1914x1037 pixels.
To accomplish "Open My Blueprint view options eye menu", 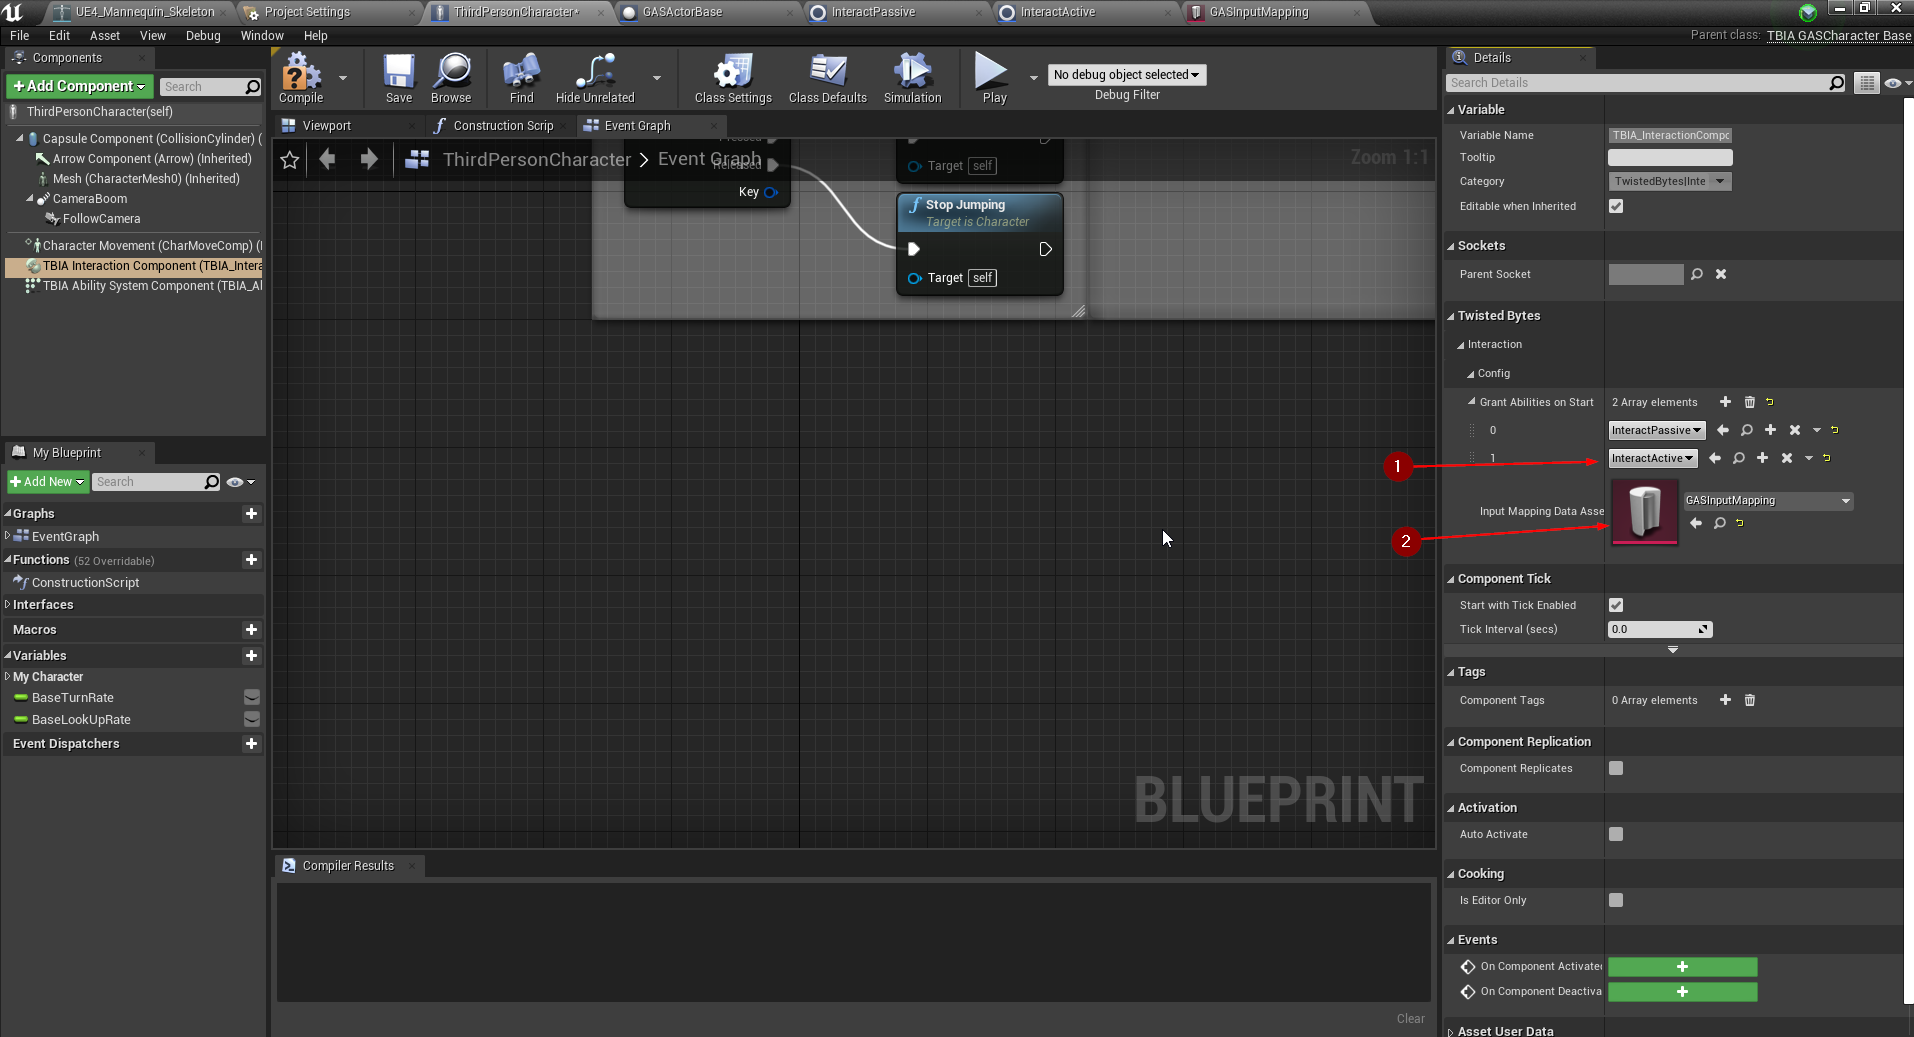I will click(240, 482).
